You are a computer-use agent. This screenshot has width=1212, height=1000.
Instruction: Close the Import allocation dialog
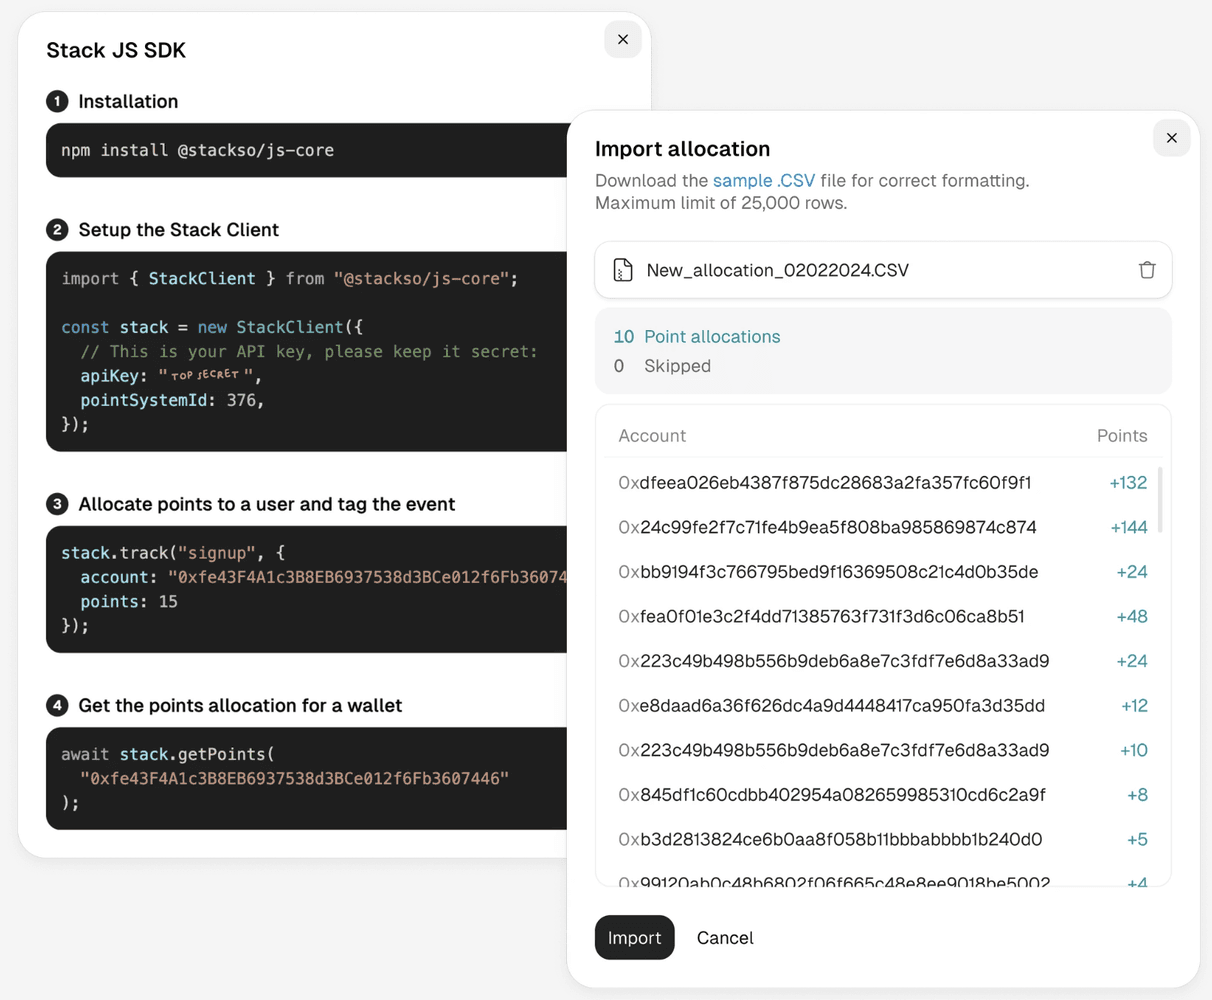point(1172,138)
